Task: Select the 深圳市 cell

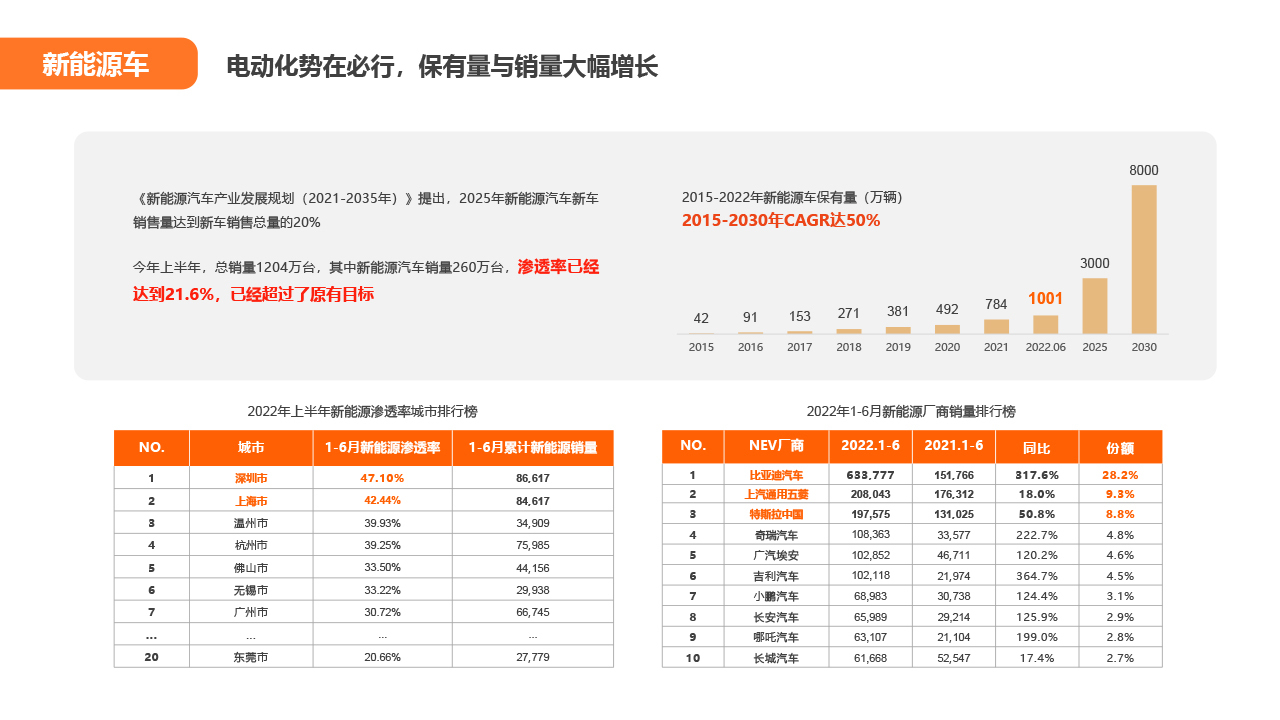Action: [x=251, y=478]
